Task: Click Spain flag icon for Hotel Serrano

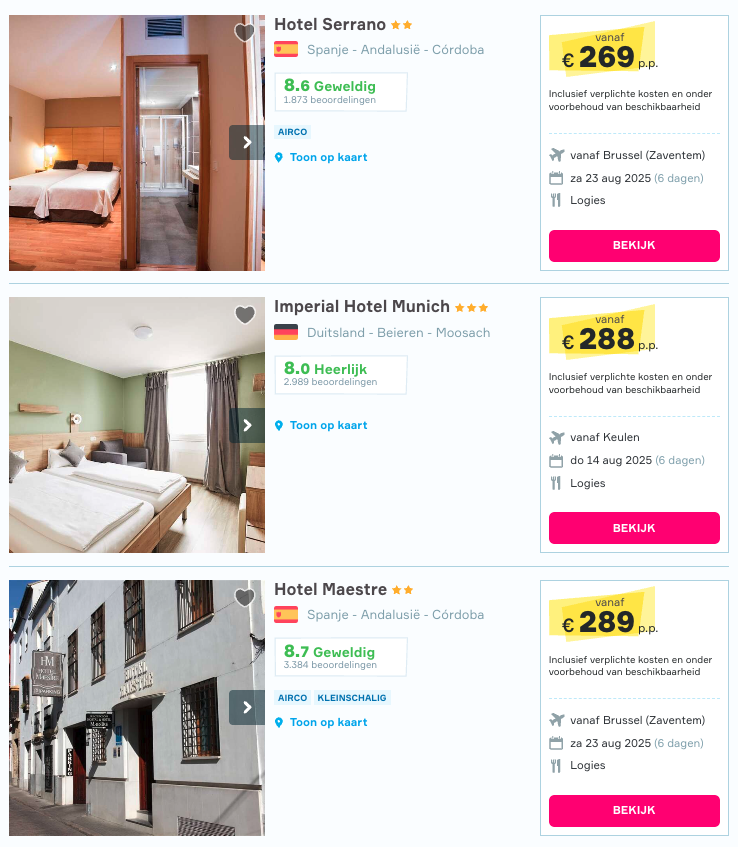Action: [286, 49]
